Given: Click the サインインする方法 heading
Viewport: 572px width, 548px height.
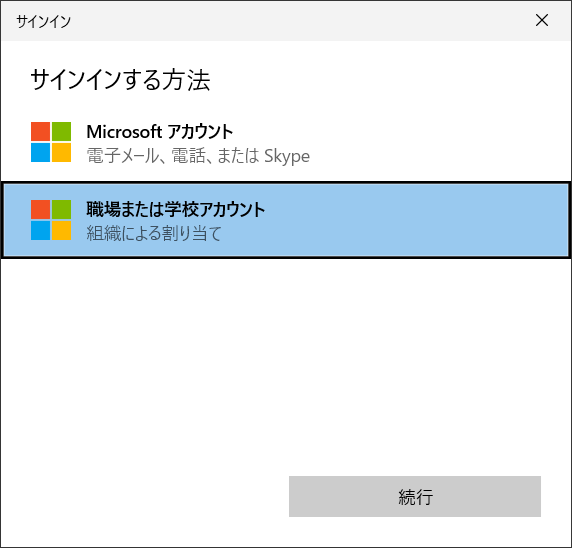Looking at the screenshot, I should click(x=120, y=80).
